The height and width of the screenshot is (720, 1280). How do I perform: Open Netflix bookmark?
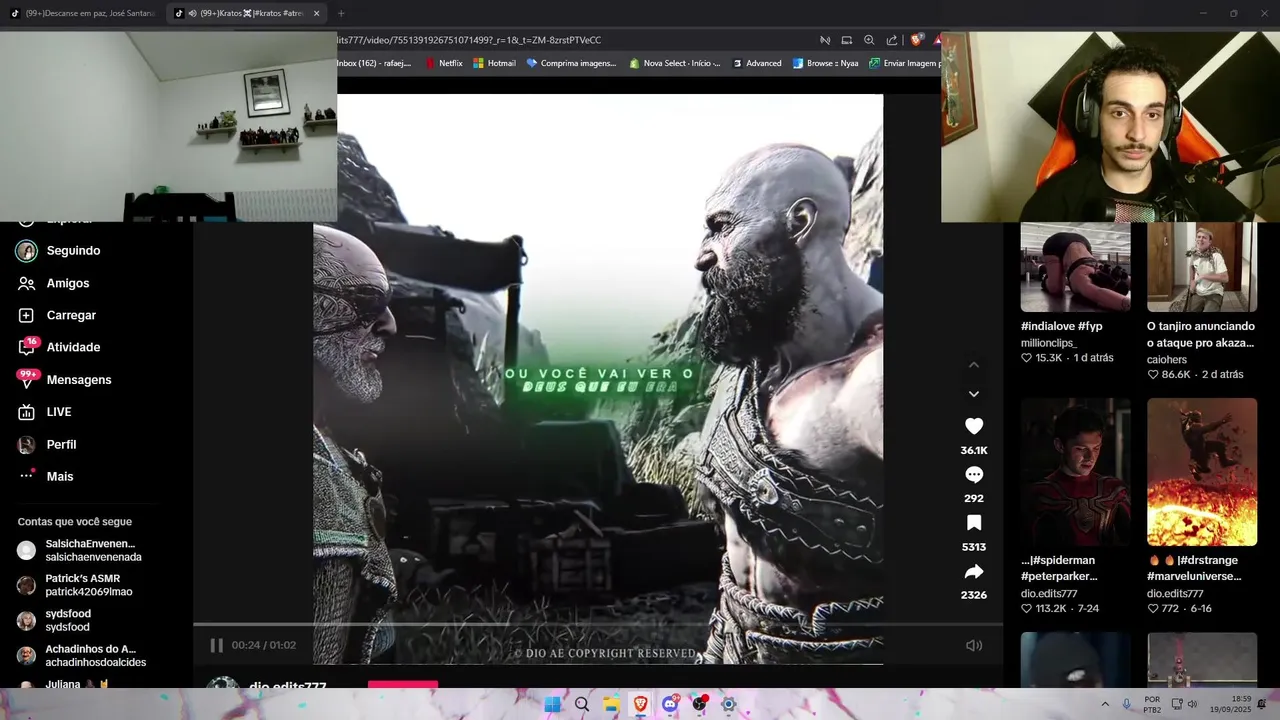tap(444, 63)
